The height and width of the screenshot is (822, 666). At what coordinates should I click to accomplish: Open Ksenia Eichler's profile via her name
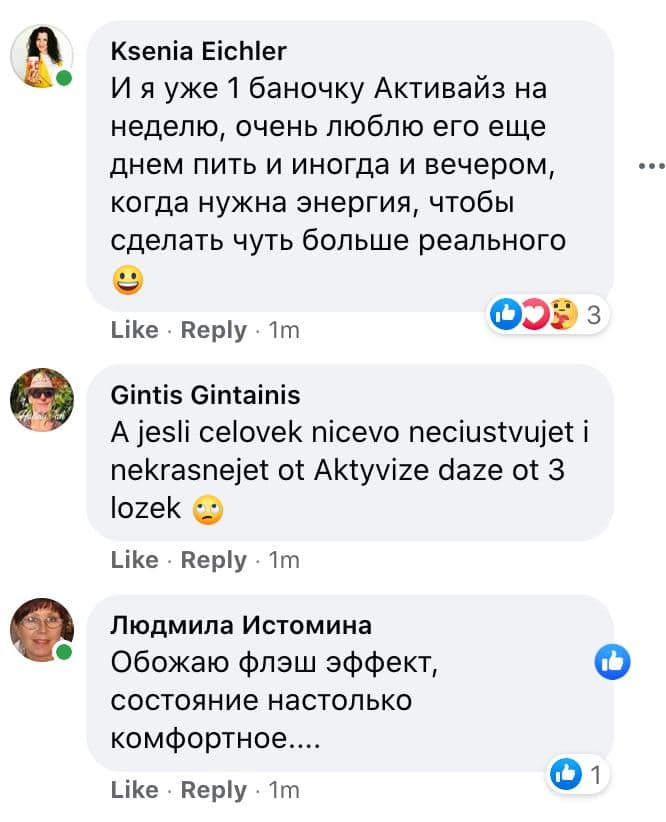coord(198,51)
